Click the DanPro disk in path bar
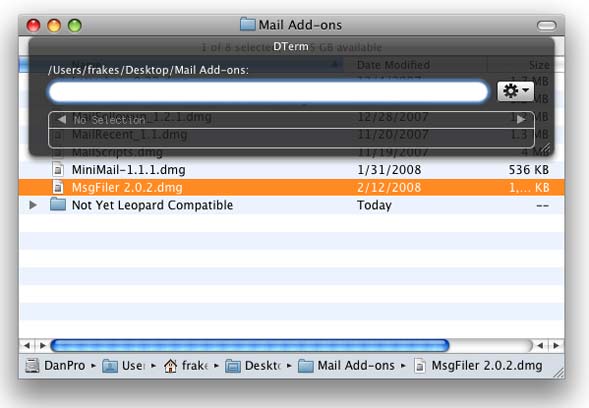The image size is (589, 408). [x=55, y=366]
